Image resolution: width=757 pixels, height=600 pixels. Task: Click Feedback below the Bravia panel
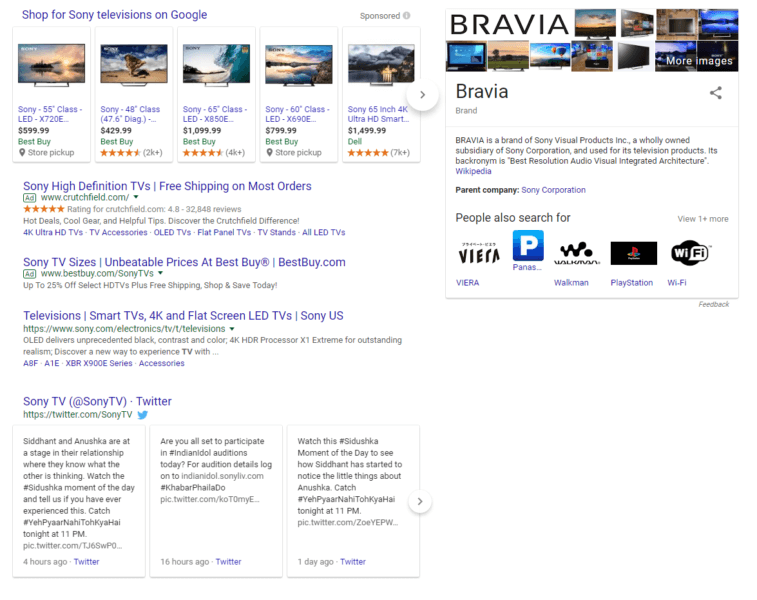[x=714, y=304]
